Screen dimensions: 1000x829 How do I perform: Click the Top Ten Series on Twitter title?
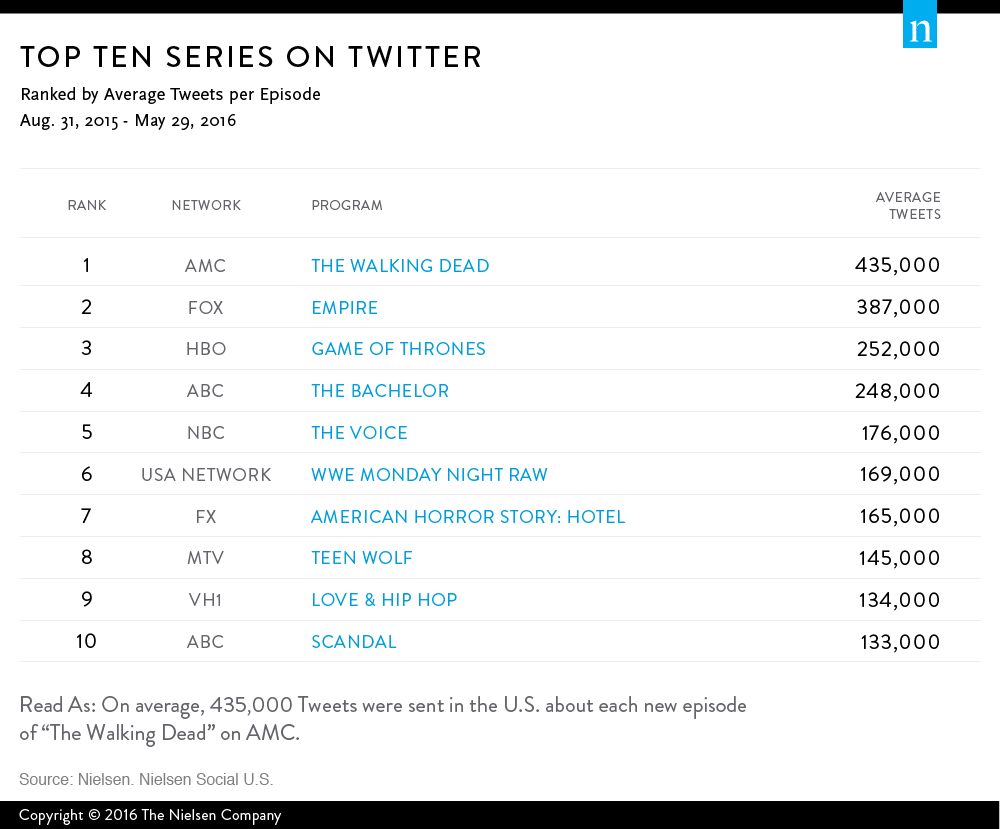click(251, 57)
